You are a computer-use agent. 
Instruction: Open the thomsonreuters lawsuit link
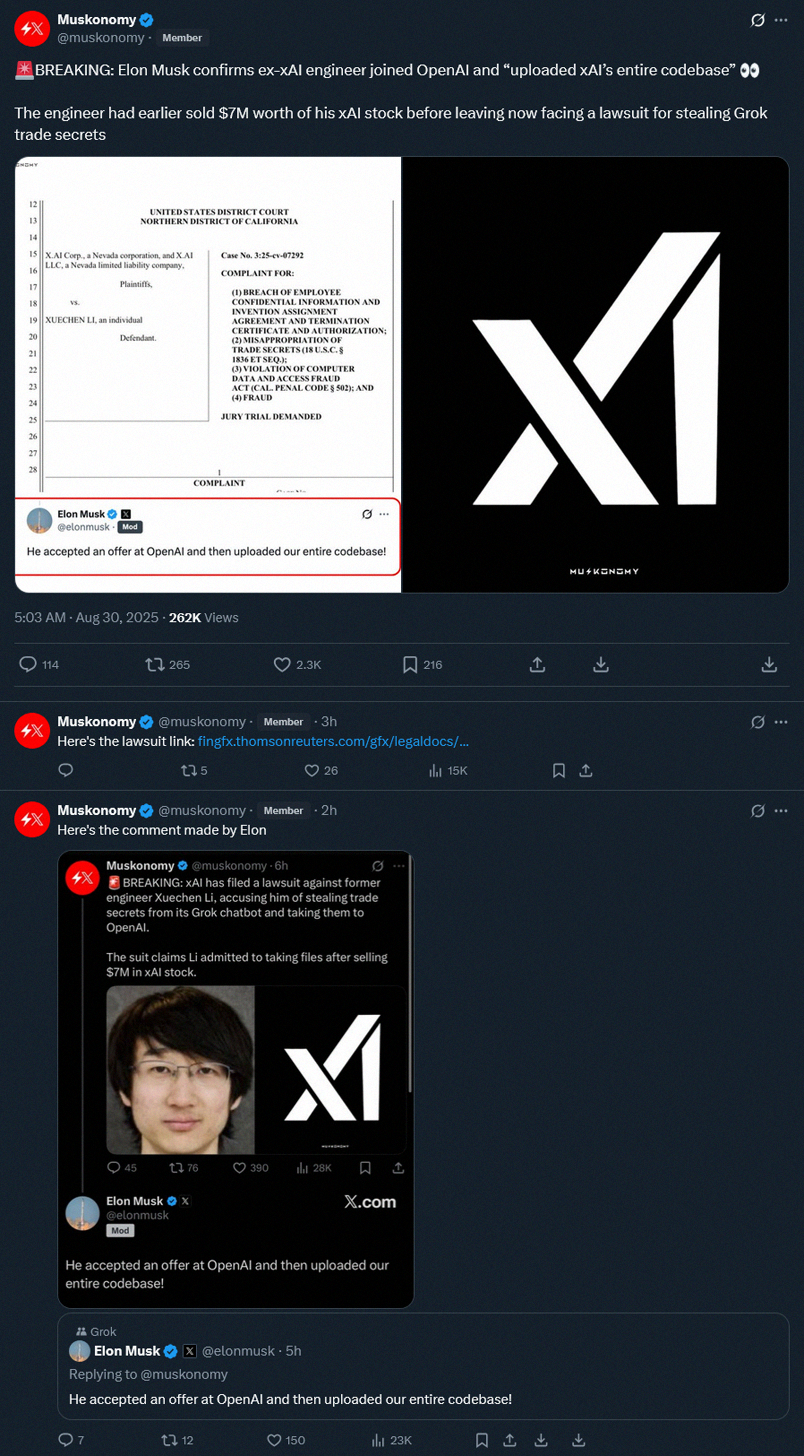point(333,741)
